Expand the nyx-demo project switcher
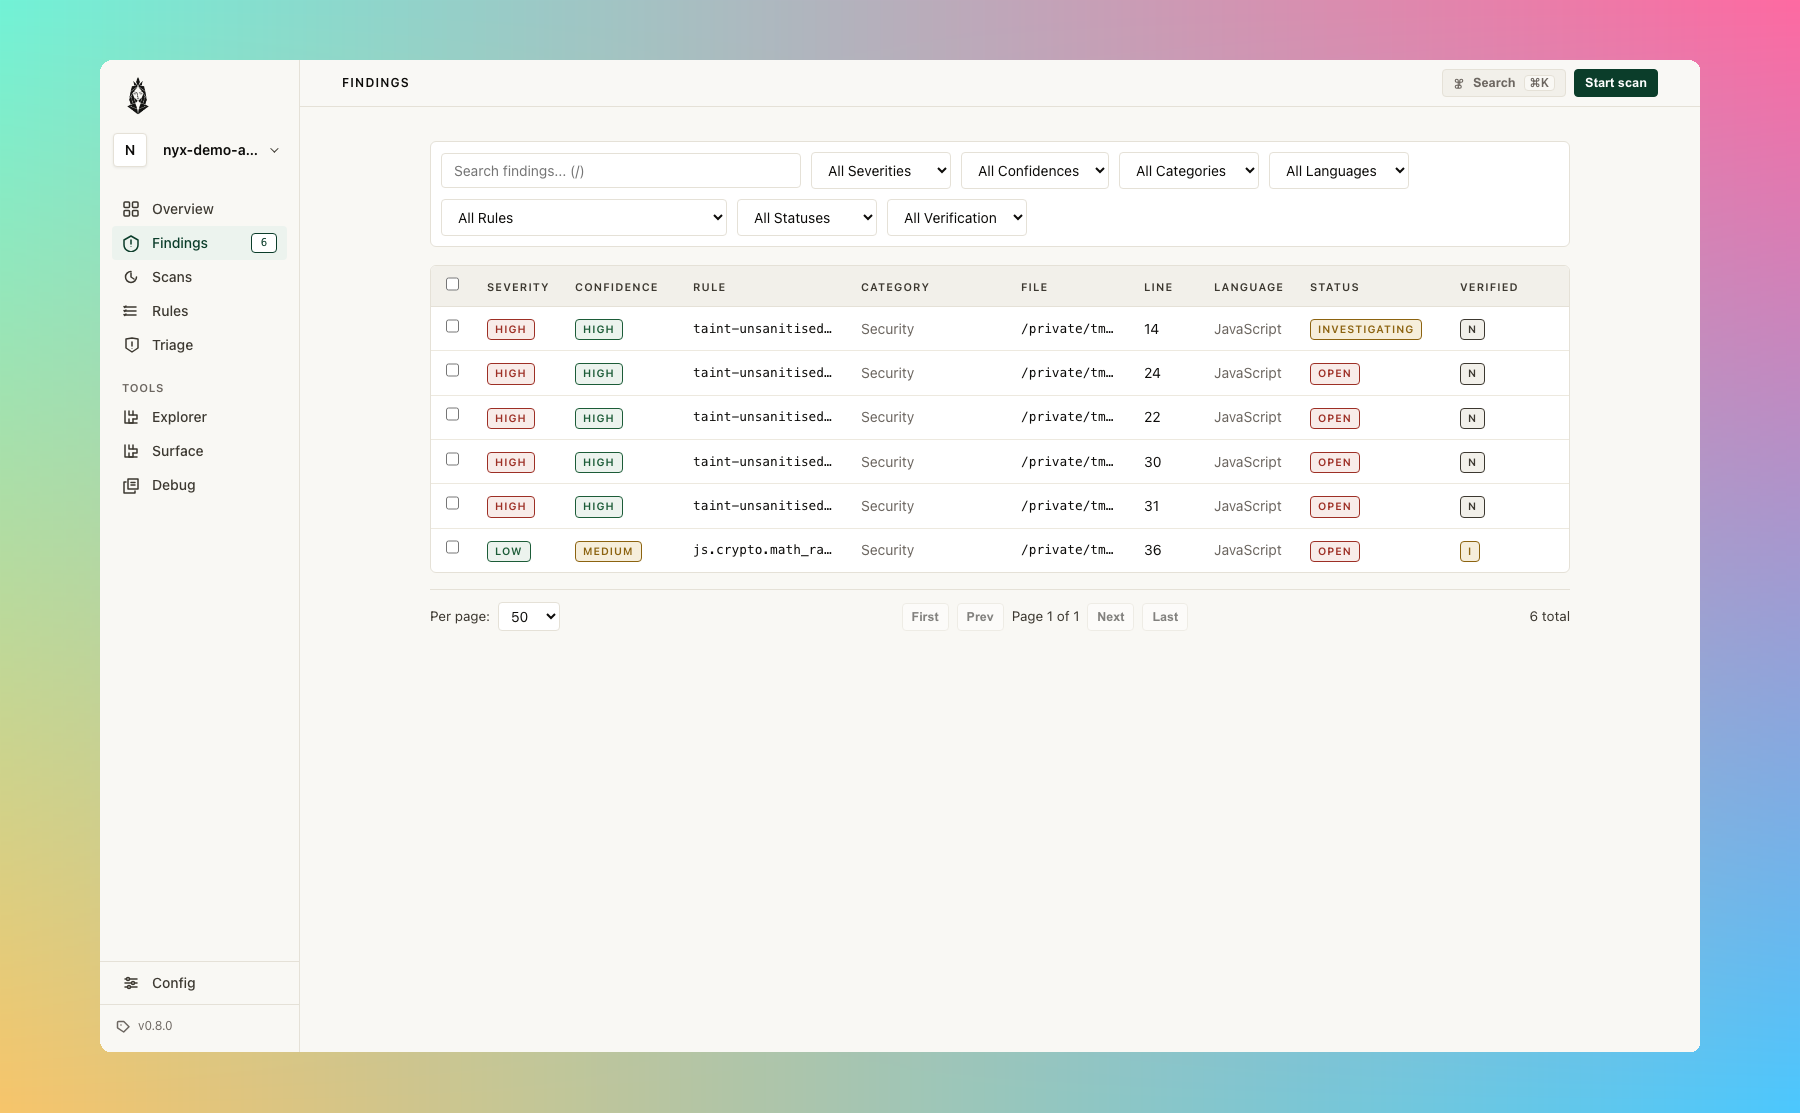 click(x=199, y=150)
